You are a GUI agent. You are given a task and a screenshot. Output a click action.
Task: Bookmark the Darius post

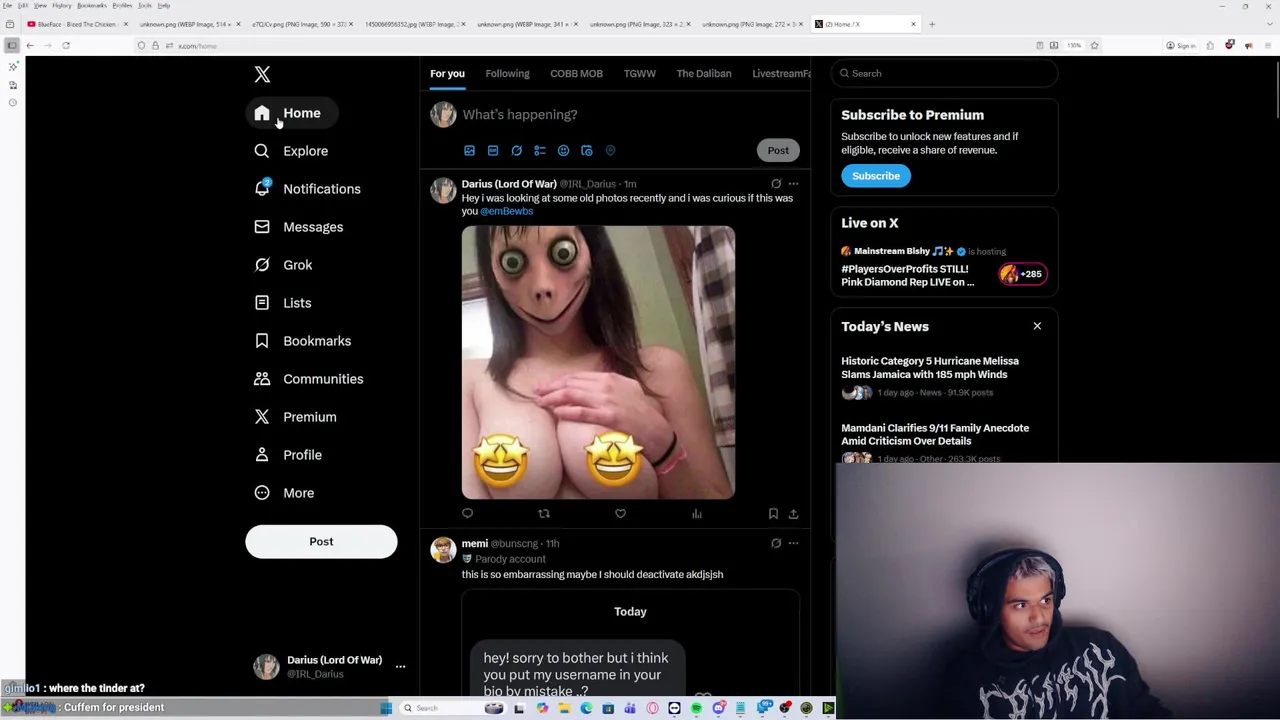click(x=773, y=514)
